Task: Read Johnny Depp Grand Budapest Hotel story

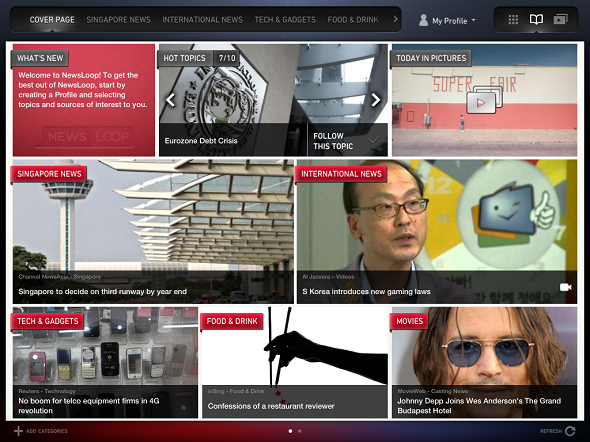Action: pyautogui.click(x=479, y=406)
